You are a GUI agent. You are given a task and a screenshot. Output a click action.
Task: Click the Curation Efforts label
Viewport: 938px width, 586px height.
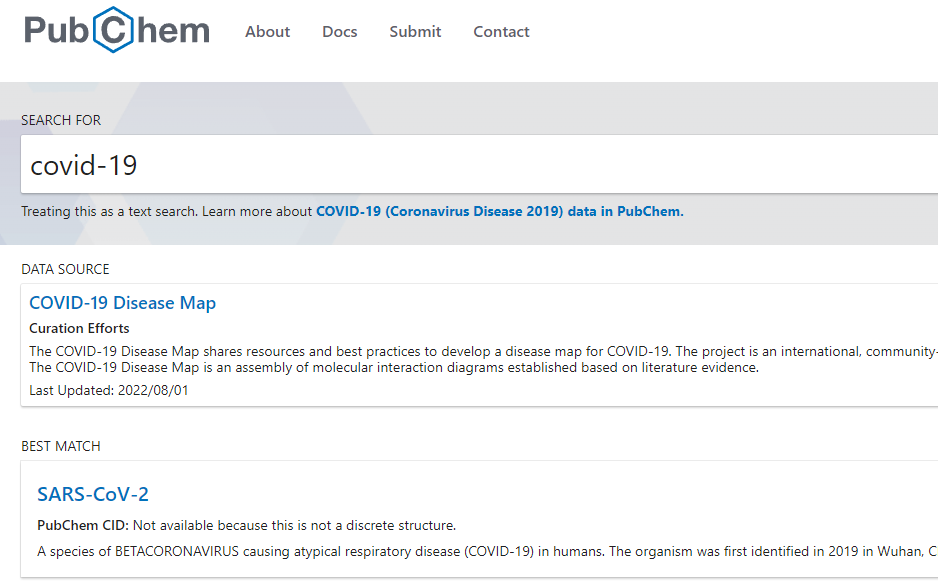click(x=80, y=328)
